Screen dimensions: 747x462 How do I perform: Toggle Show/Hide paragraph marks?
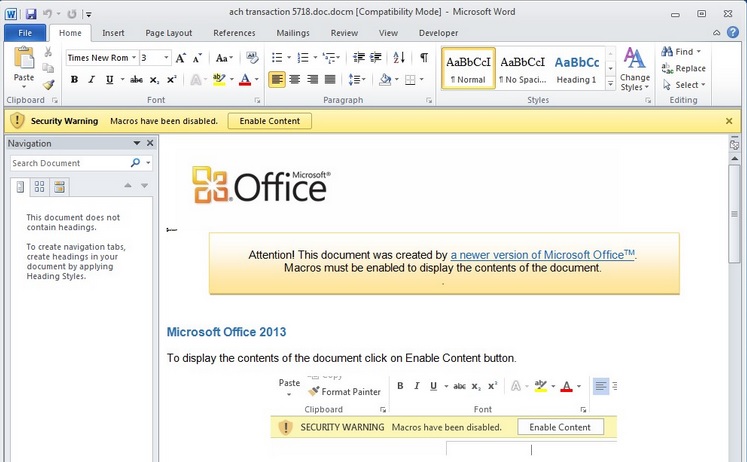(424, 58)
